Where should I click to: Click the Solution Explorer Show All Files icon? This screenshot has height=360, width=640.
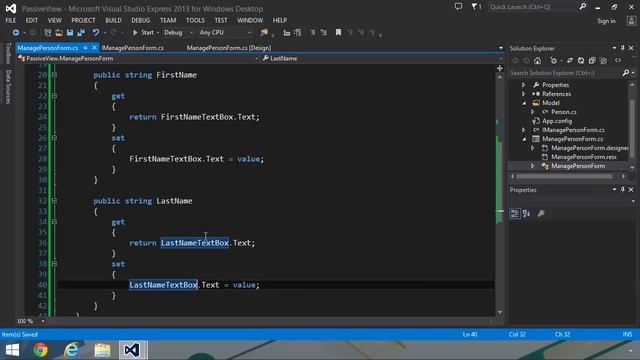[x=603, y=61]
